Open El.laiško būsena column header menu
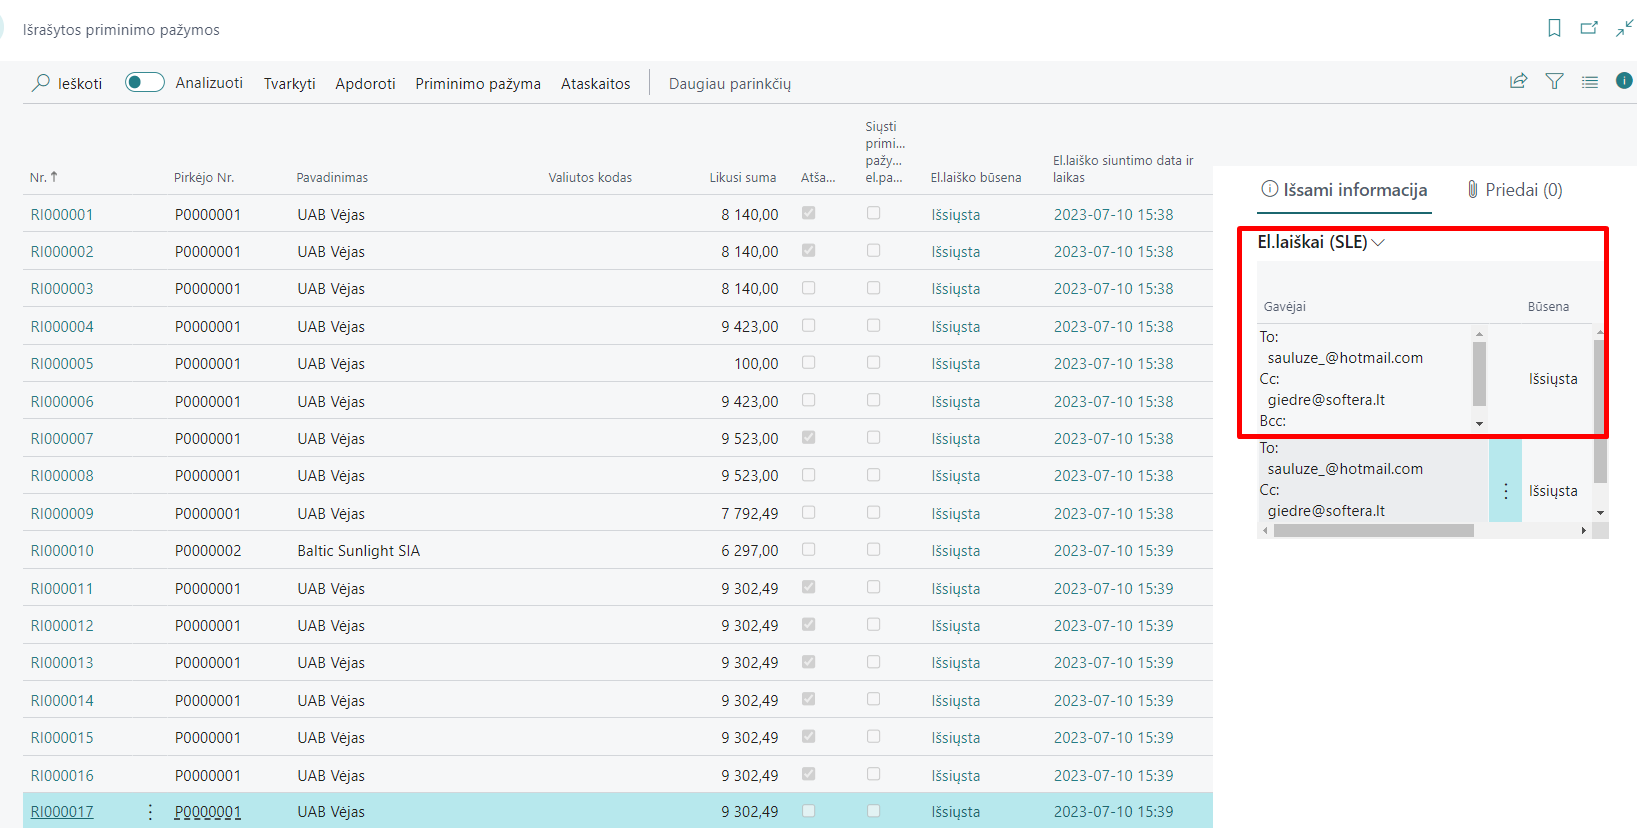 coord(976,177)
